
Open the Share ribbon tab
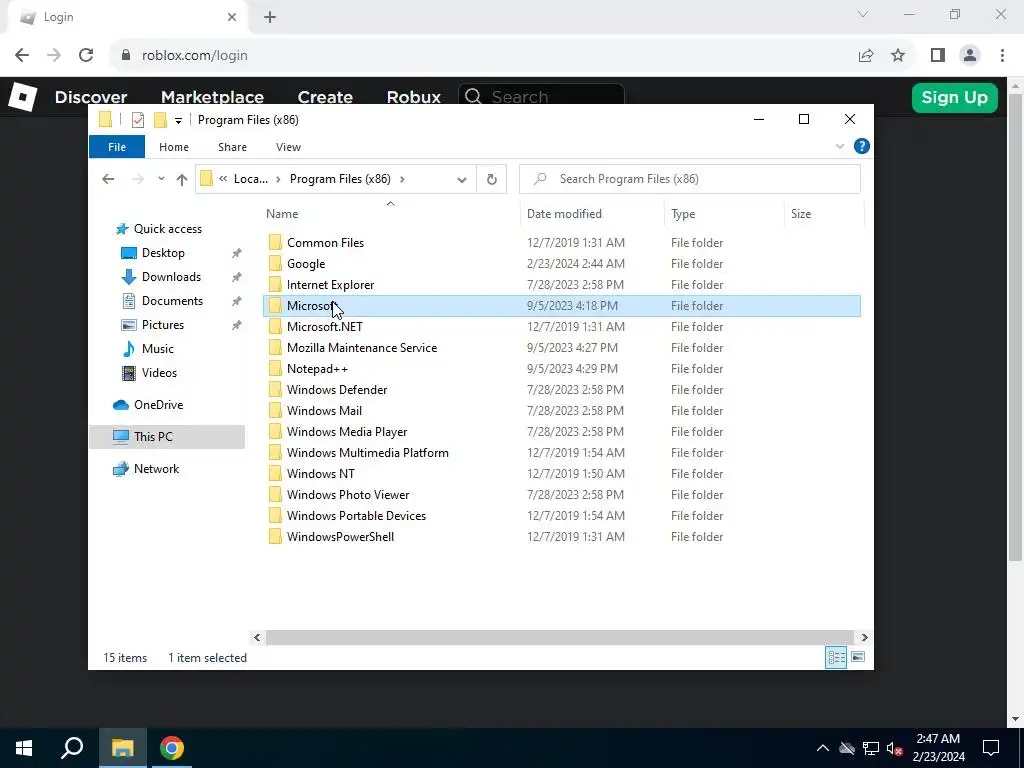(232, 147)
